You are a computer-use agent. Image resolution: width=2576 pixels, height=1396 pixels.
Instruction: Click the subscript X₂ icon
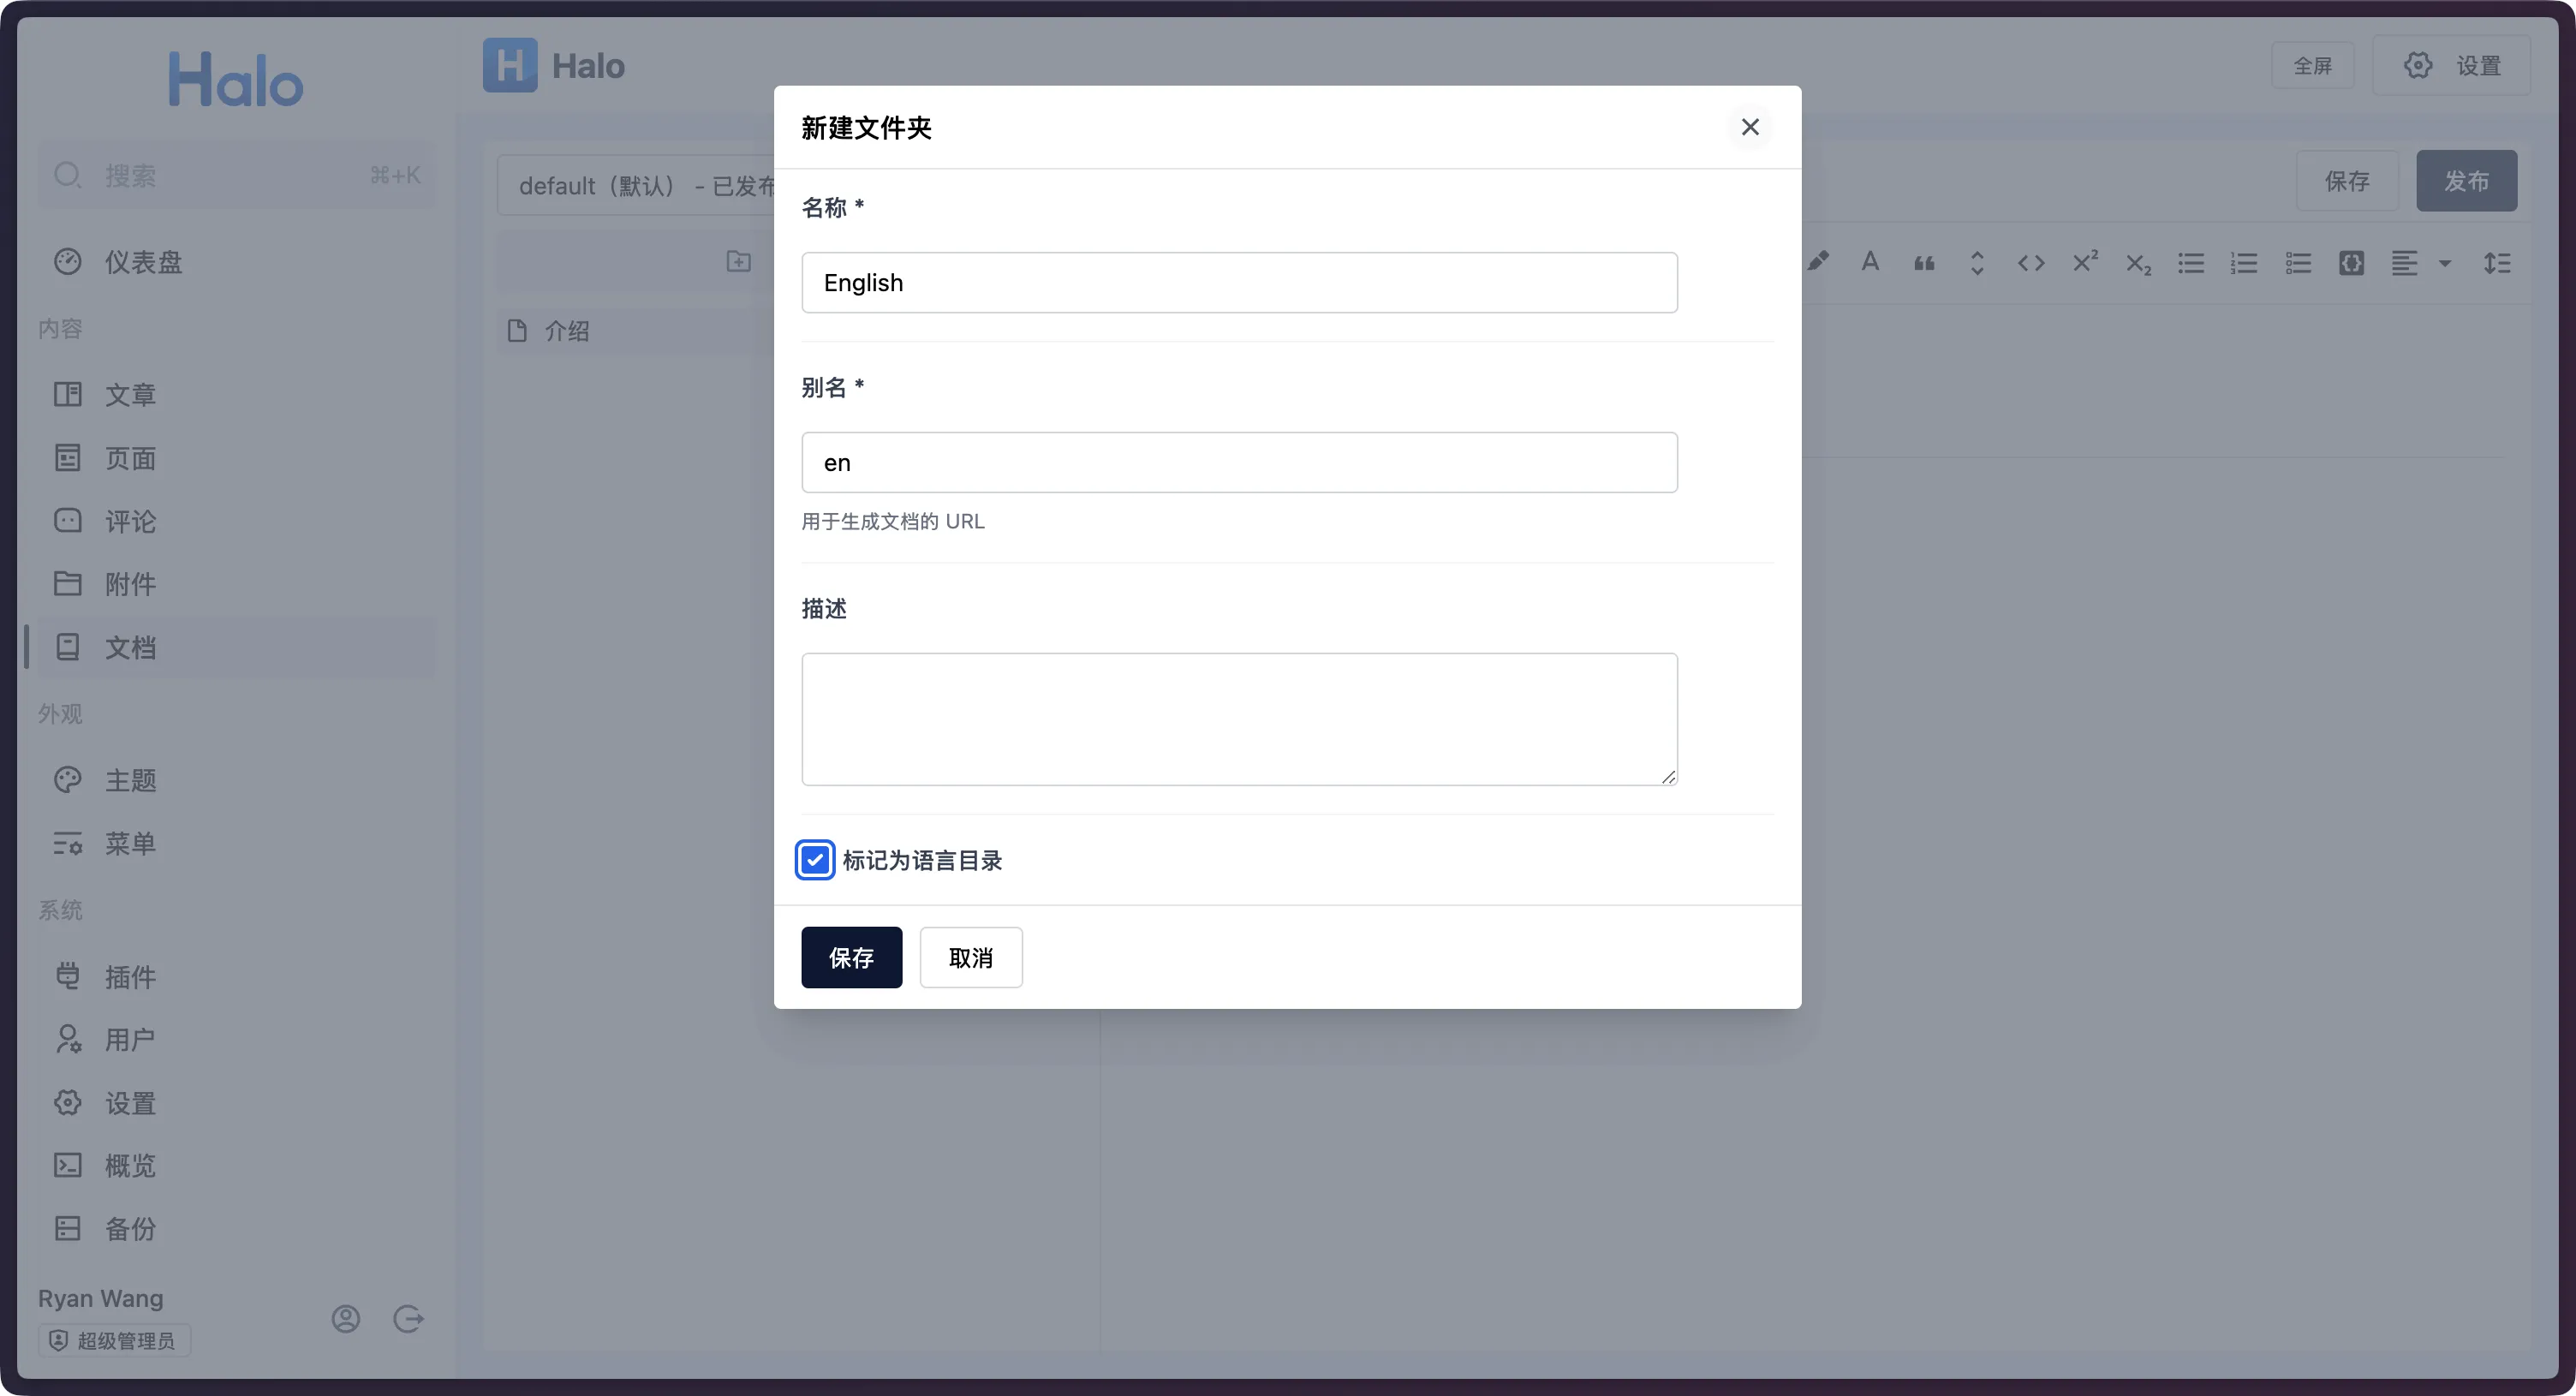(x=2138, y=263)
